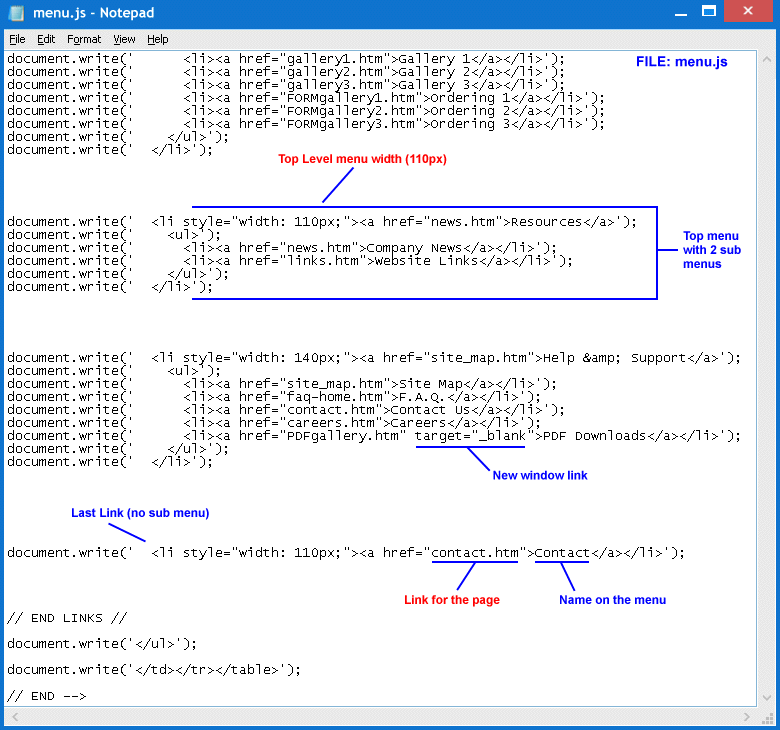The width and height of the screenshot is (780, 730).
Task: Maximize the Notepad window
Action: click(x=708, y=11)
